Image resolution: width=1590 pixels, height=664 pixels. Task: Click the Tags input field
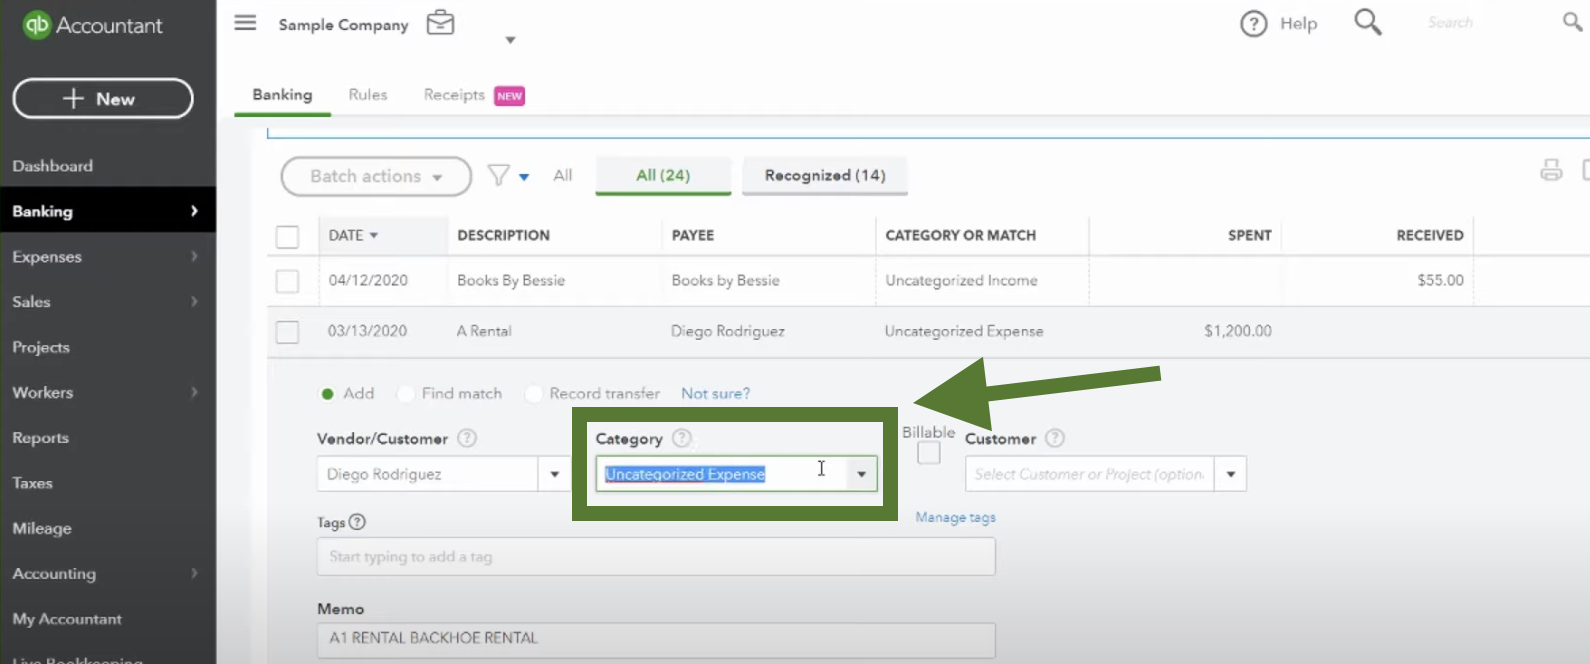(x=656, y=557)
